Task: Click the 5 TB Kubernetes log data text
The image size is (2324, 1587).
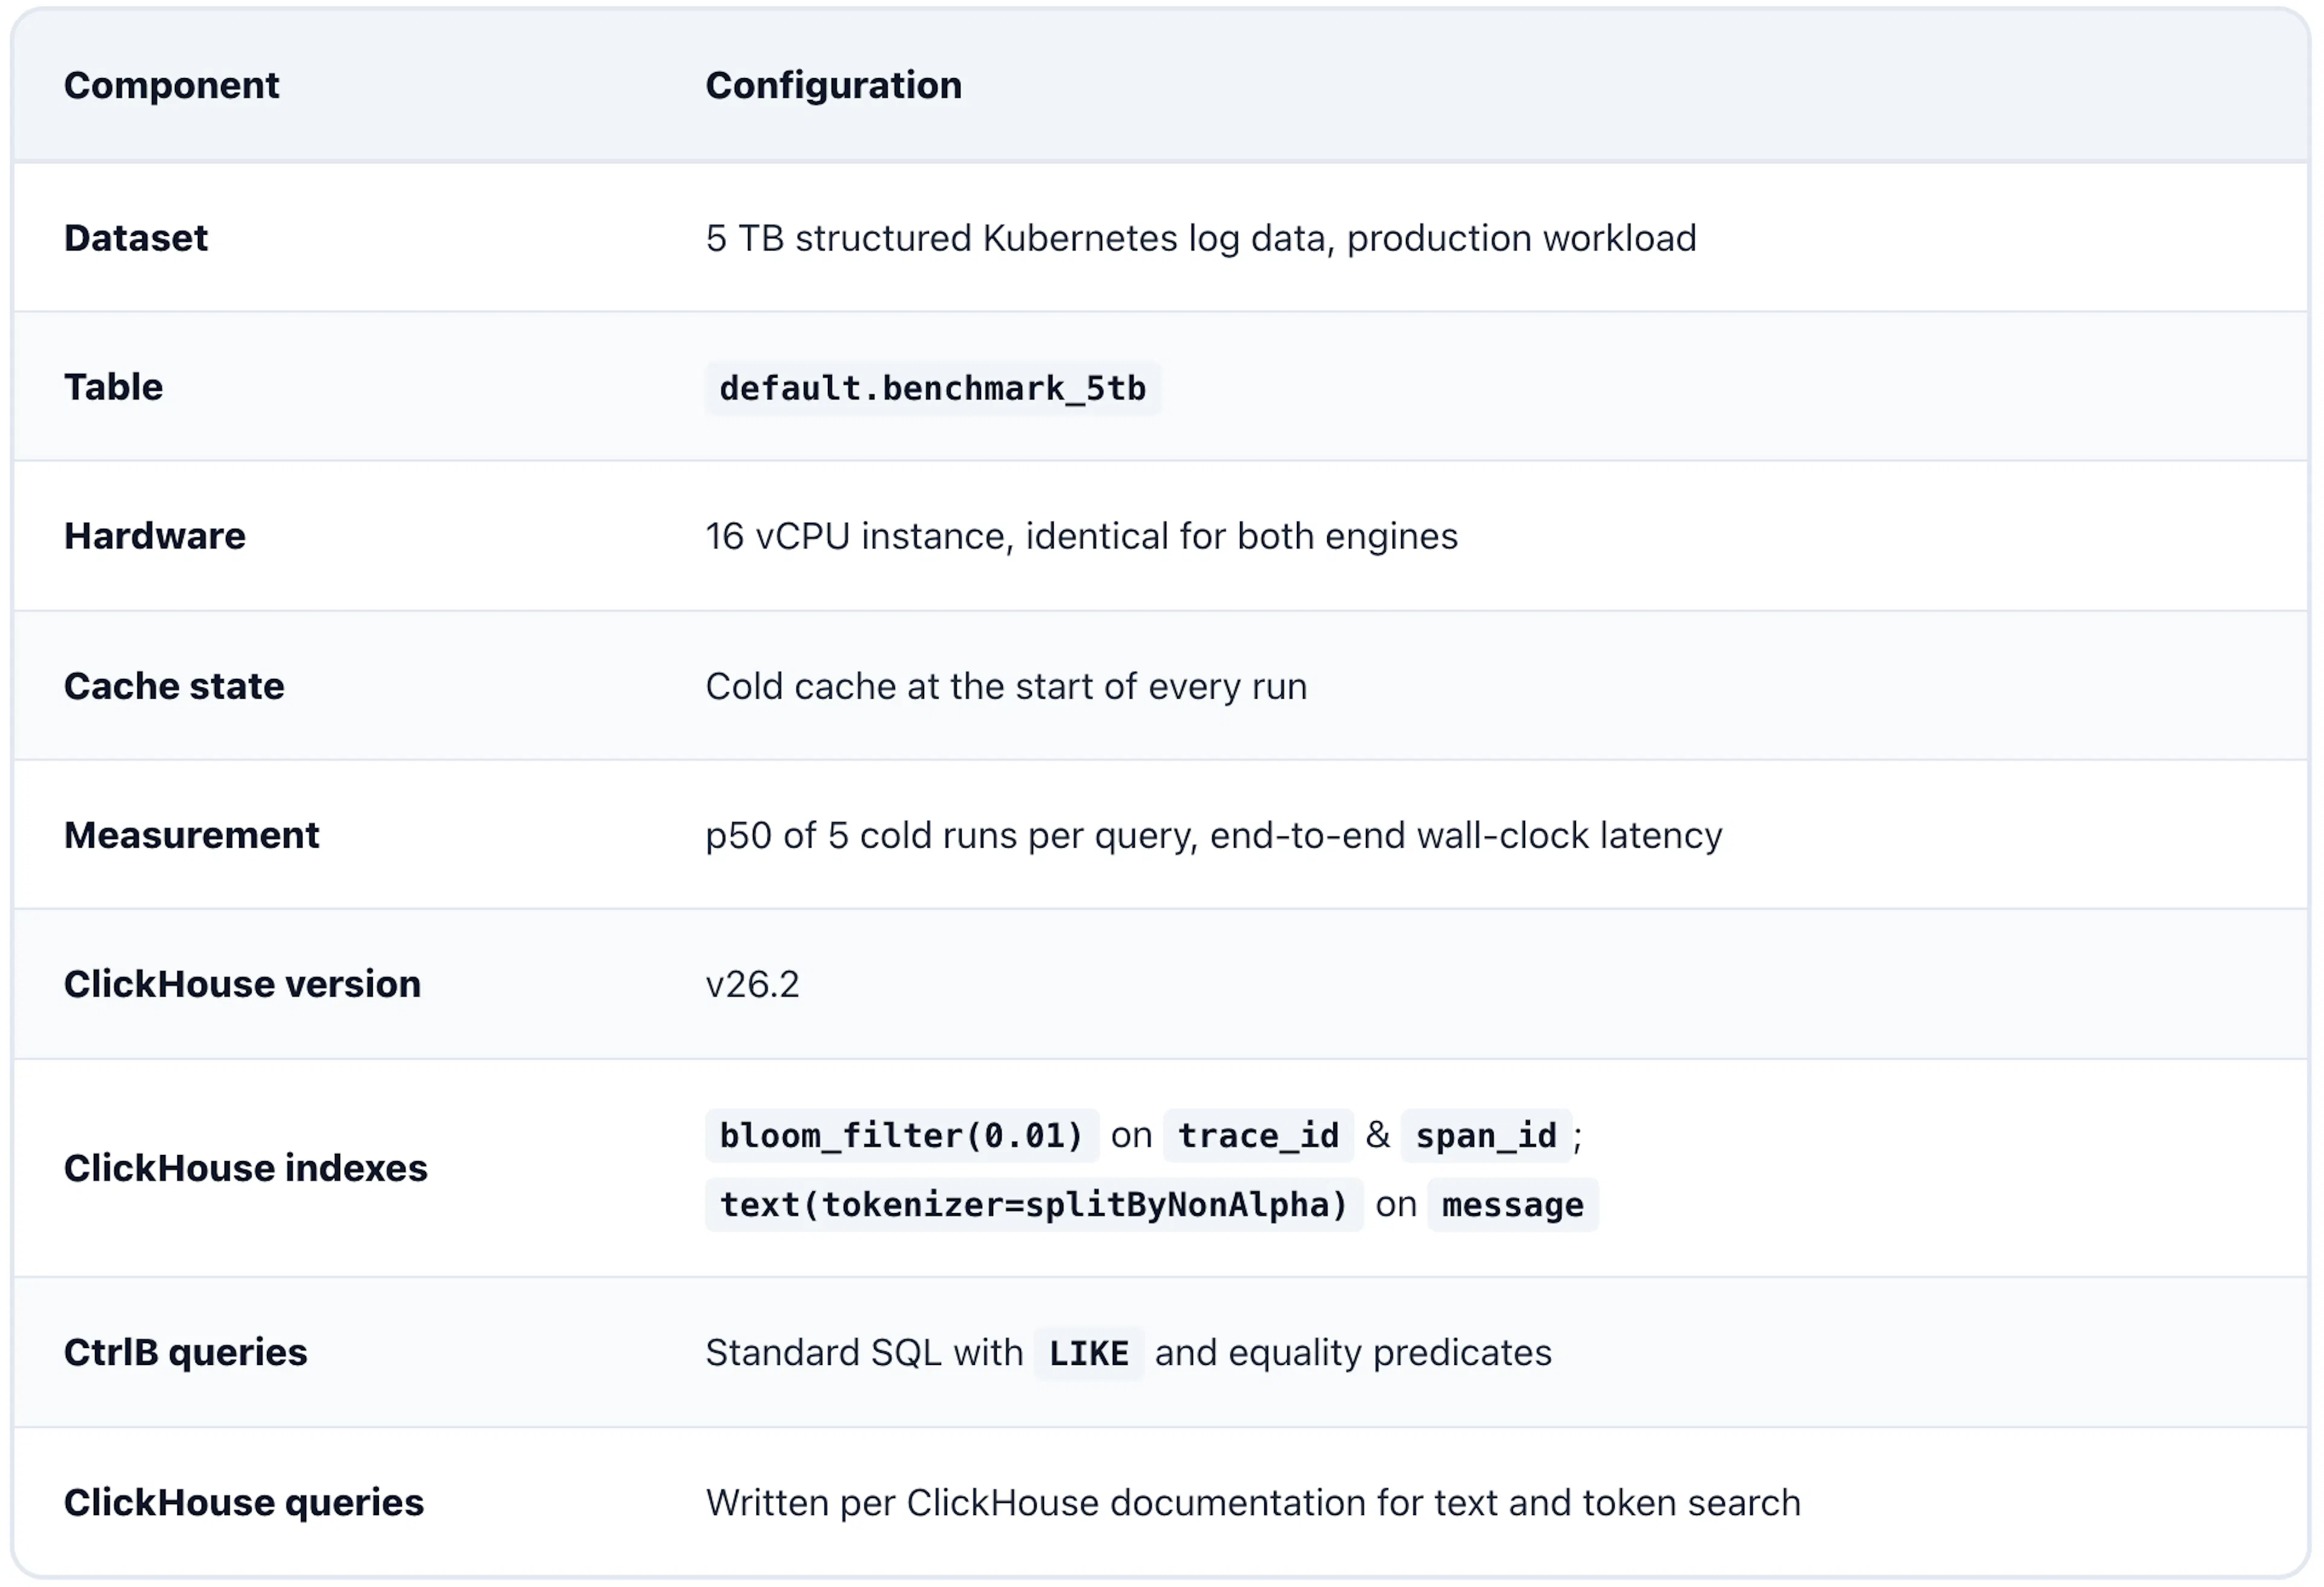Action: (x=1200, y=238)
